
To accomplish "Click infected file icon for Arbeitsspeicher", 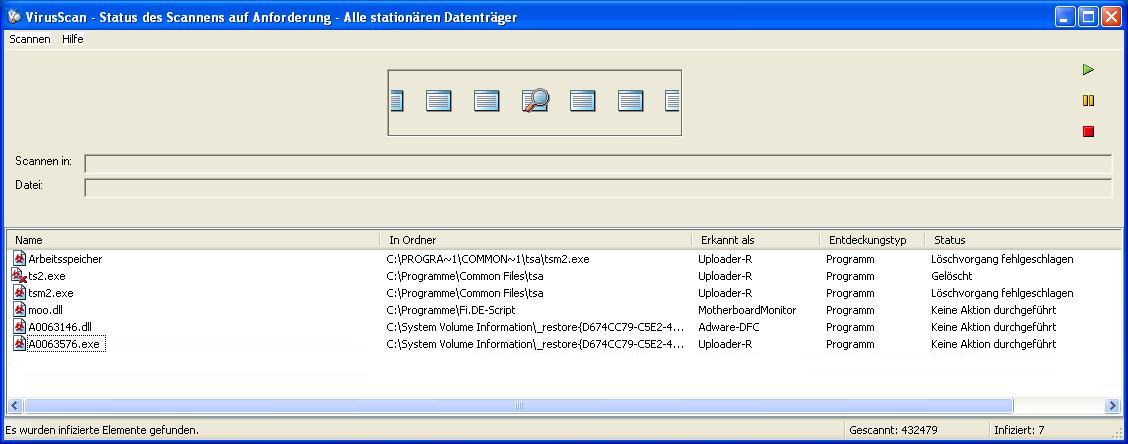I will 19,258.
